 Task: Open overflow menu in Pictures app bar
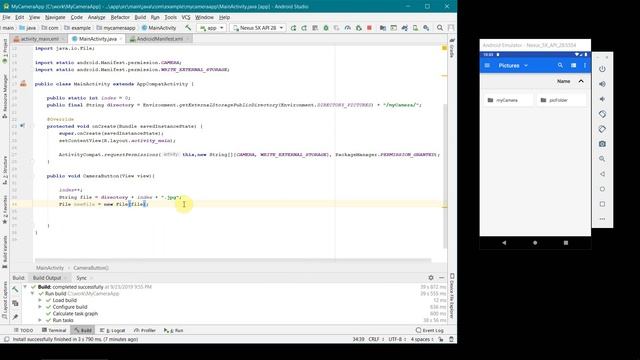point(585,65)
